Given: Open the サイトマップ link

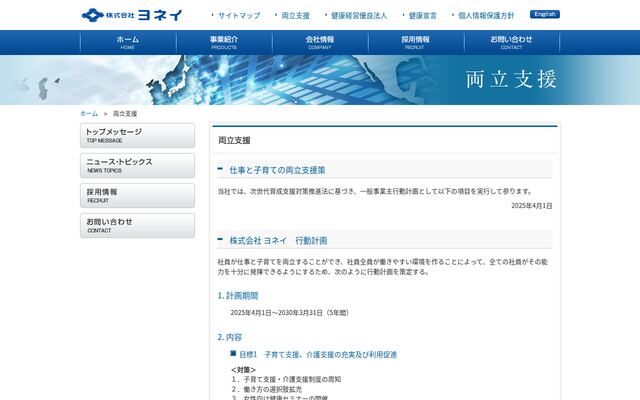Looking at the screenshot, I should pos(239,16).
